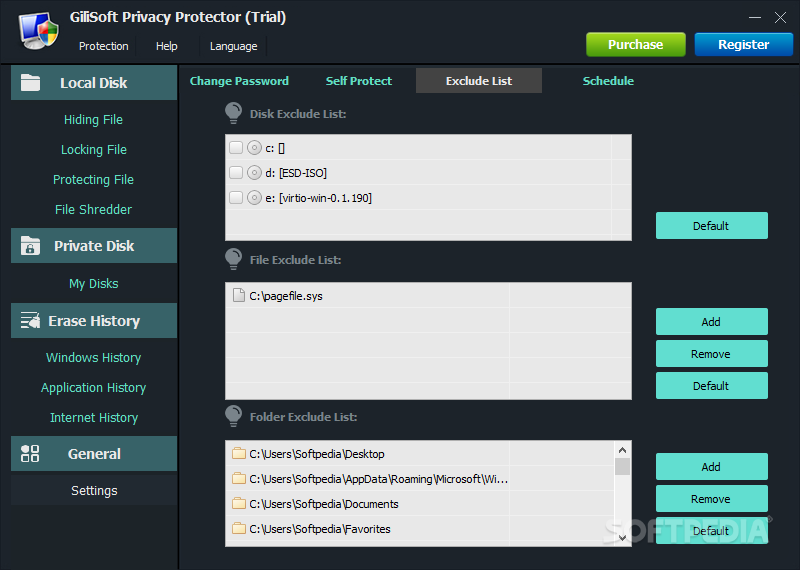800x570 pixels.
Task: Click Default button for File Exclude List
Action: point(711,386)
